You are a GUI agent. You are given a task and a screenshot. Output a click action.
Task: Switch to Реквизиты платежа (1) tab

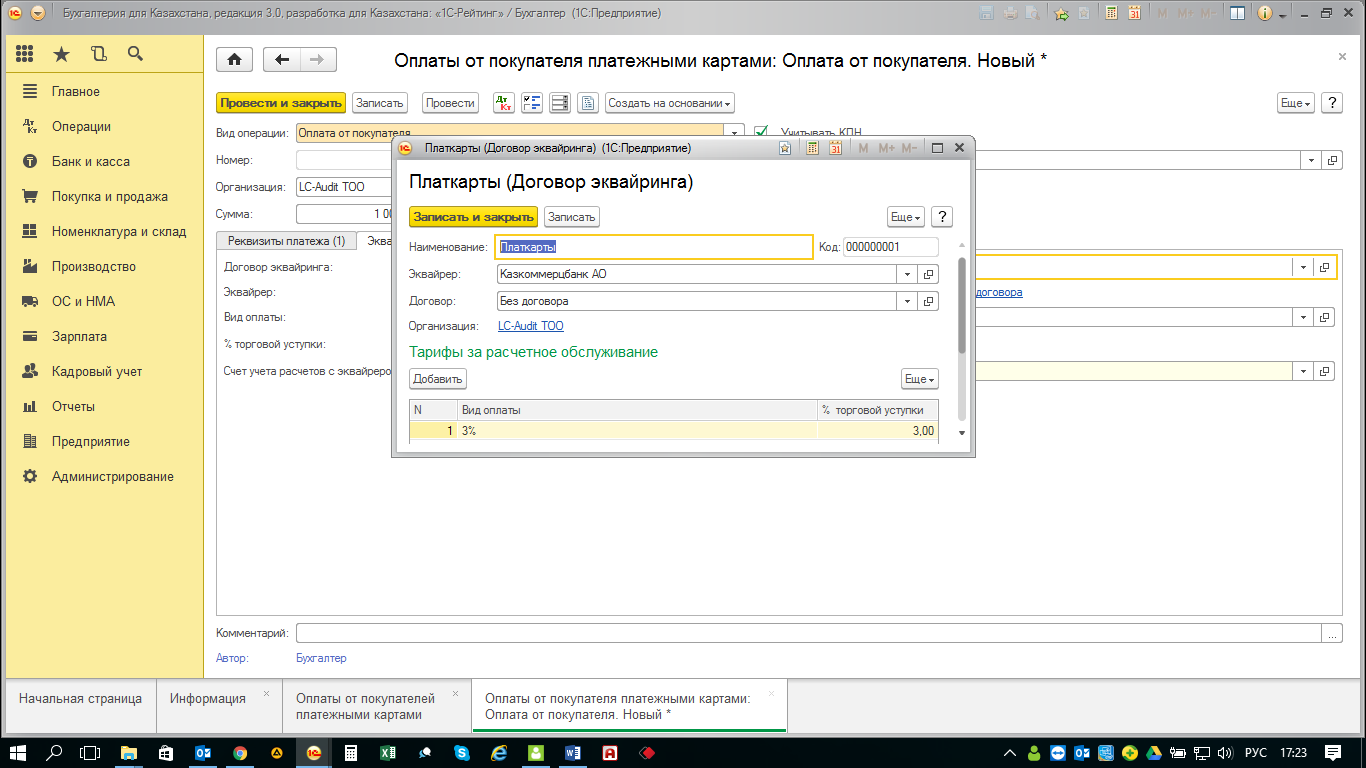286,241
